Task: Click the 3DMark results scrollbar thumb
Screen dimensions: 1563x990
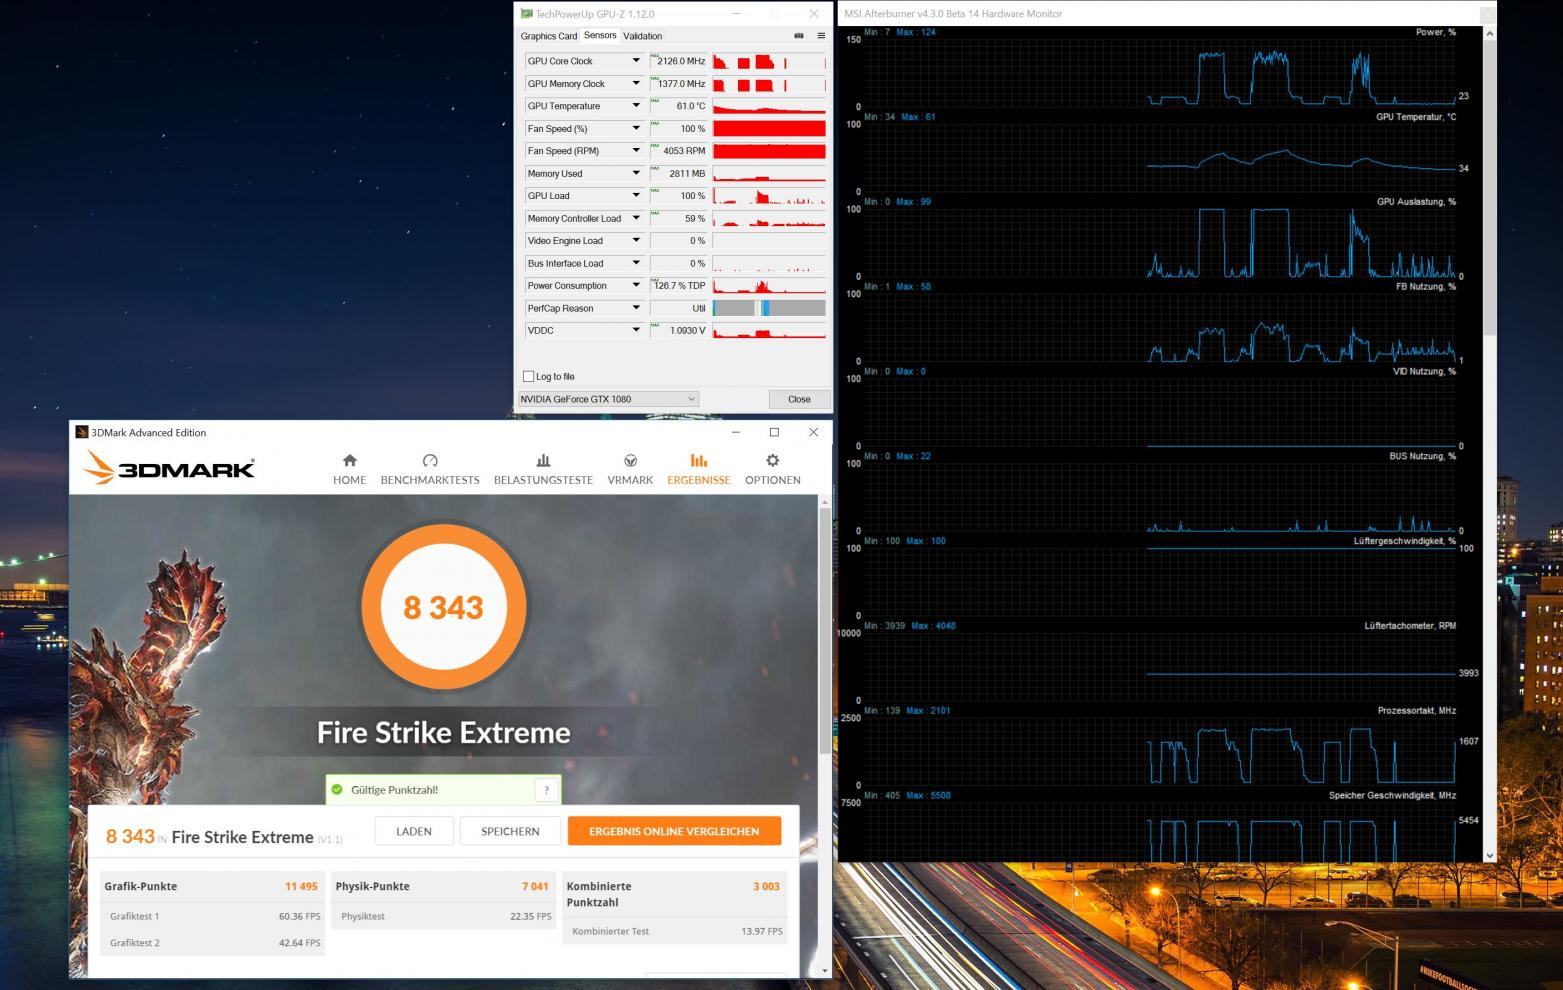Action: (825, 630)
